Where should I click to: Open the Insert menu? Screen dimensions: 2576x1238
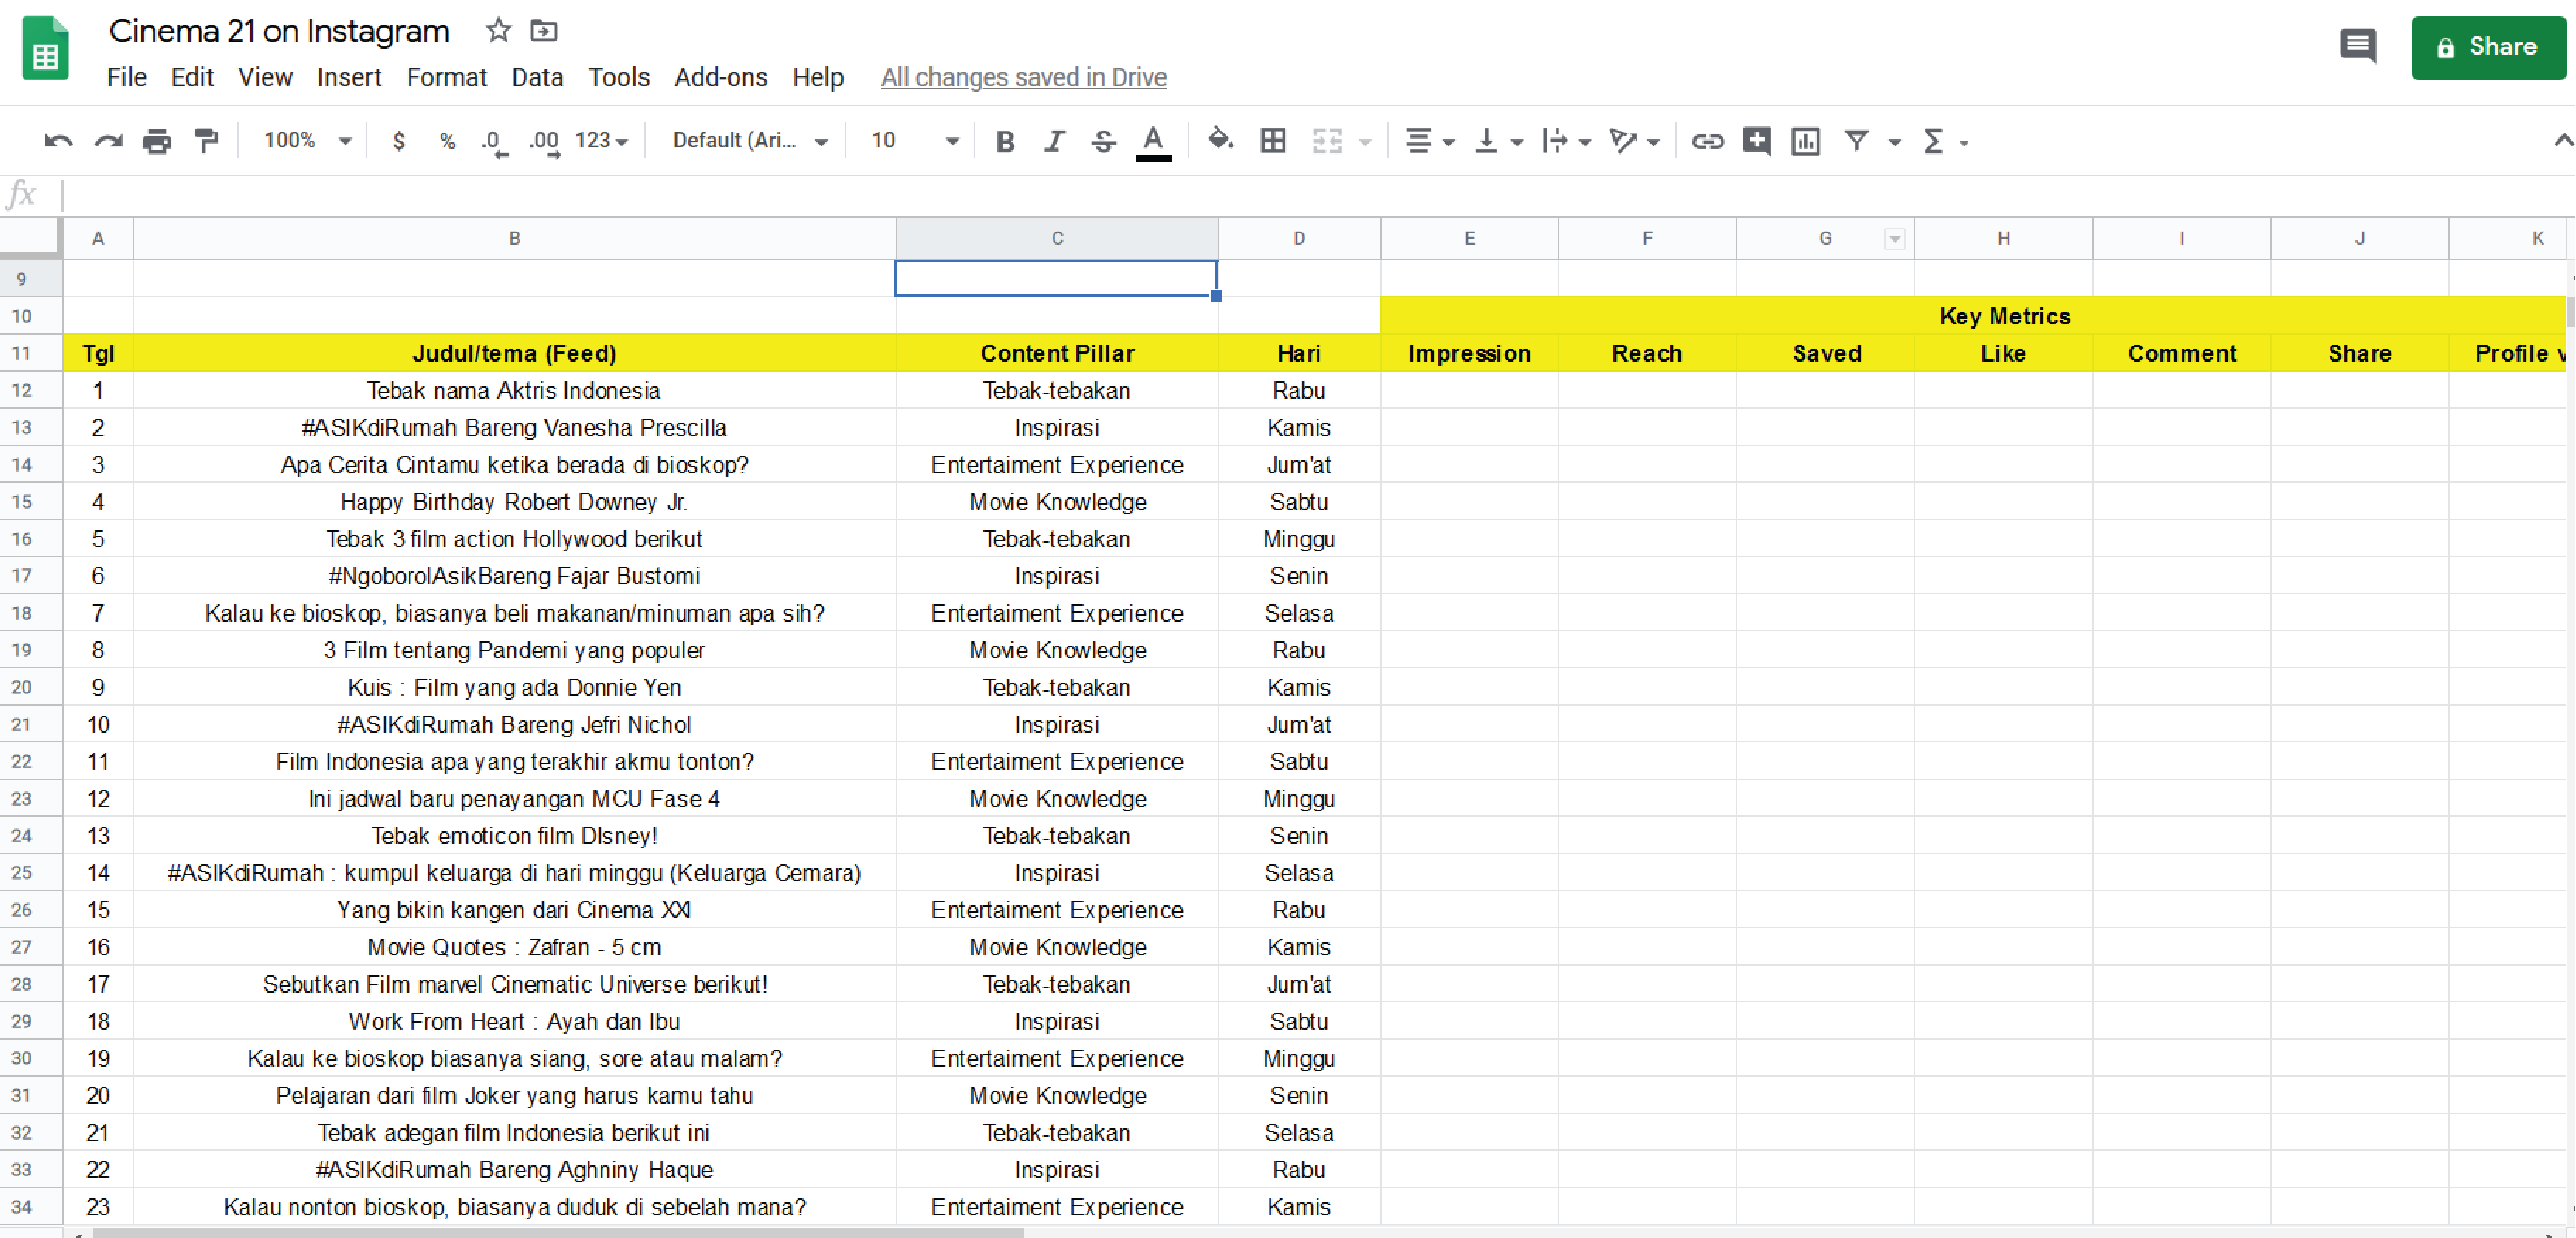tap(349, 77)
